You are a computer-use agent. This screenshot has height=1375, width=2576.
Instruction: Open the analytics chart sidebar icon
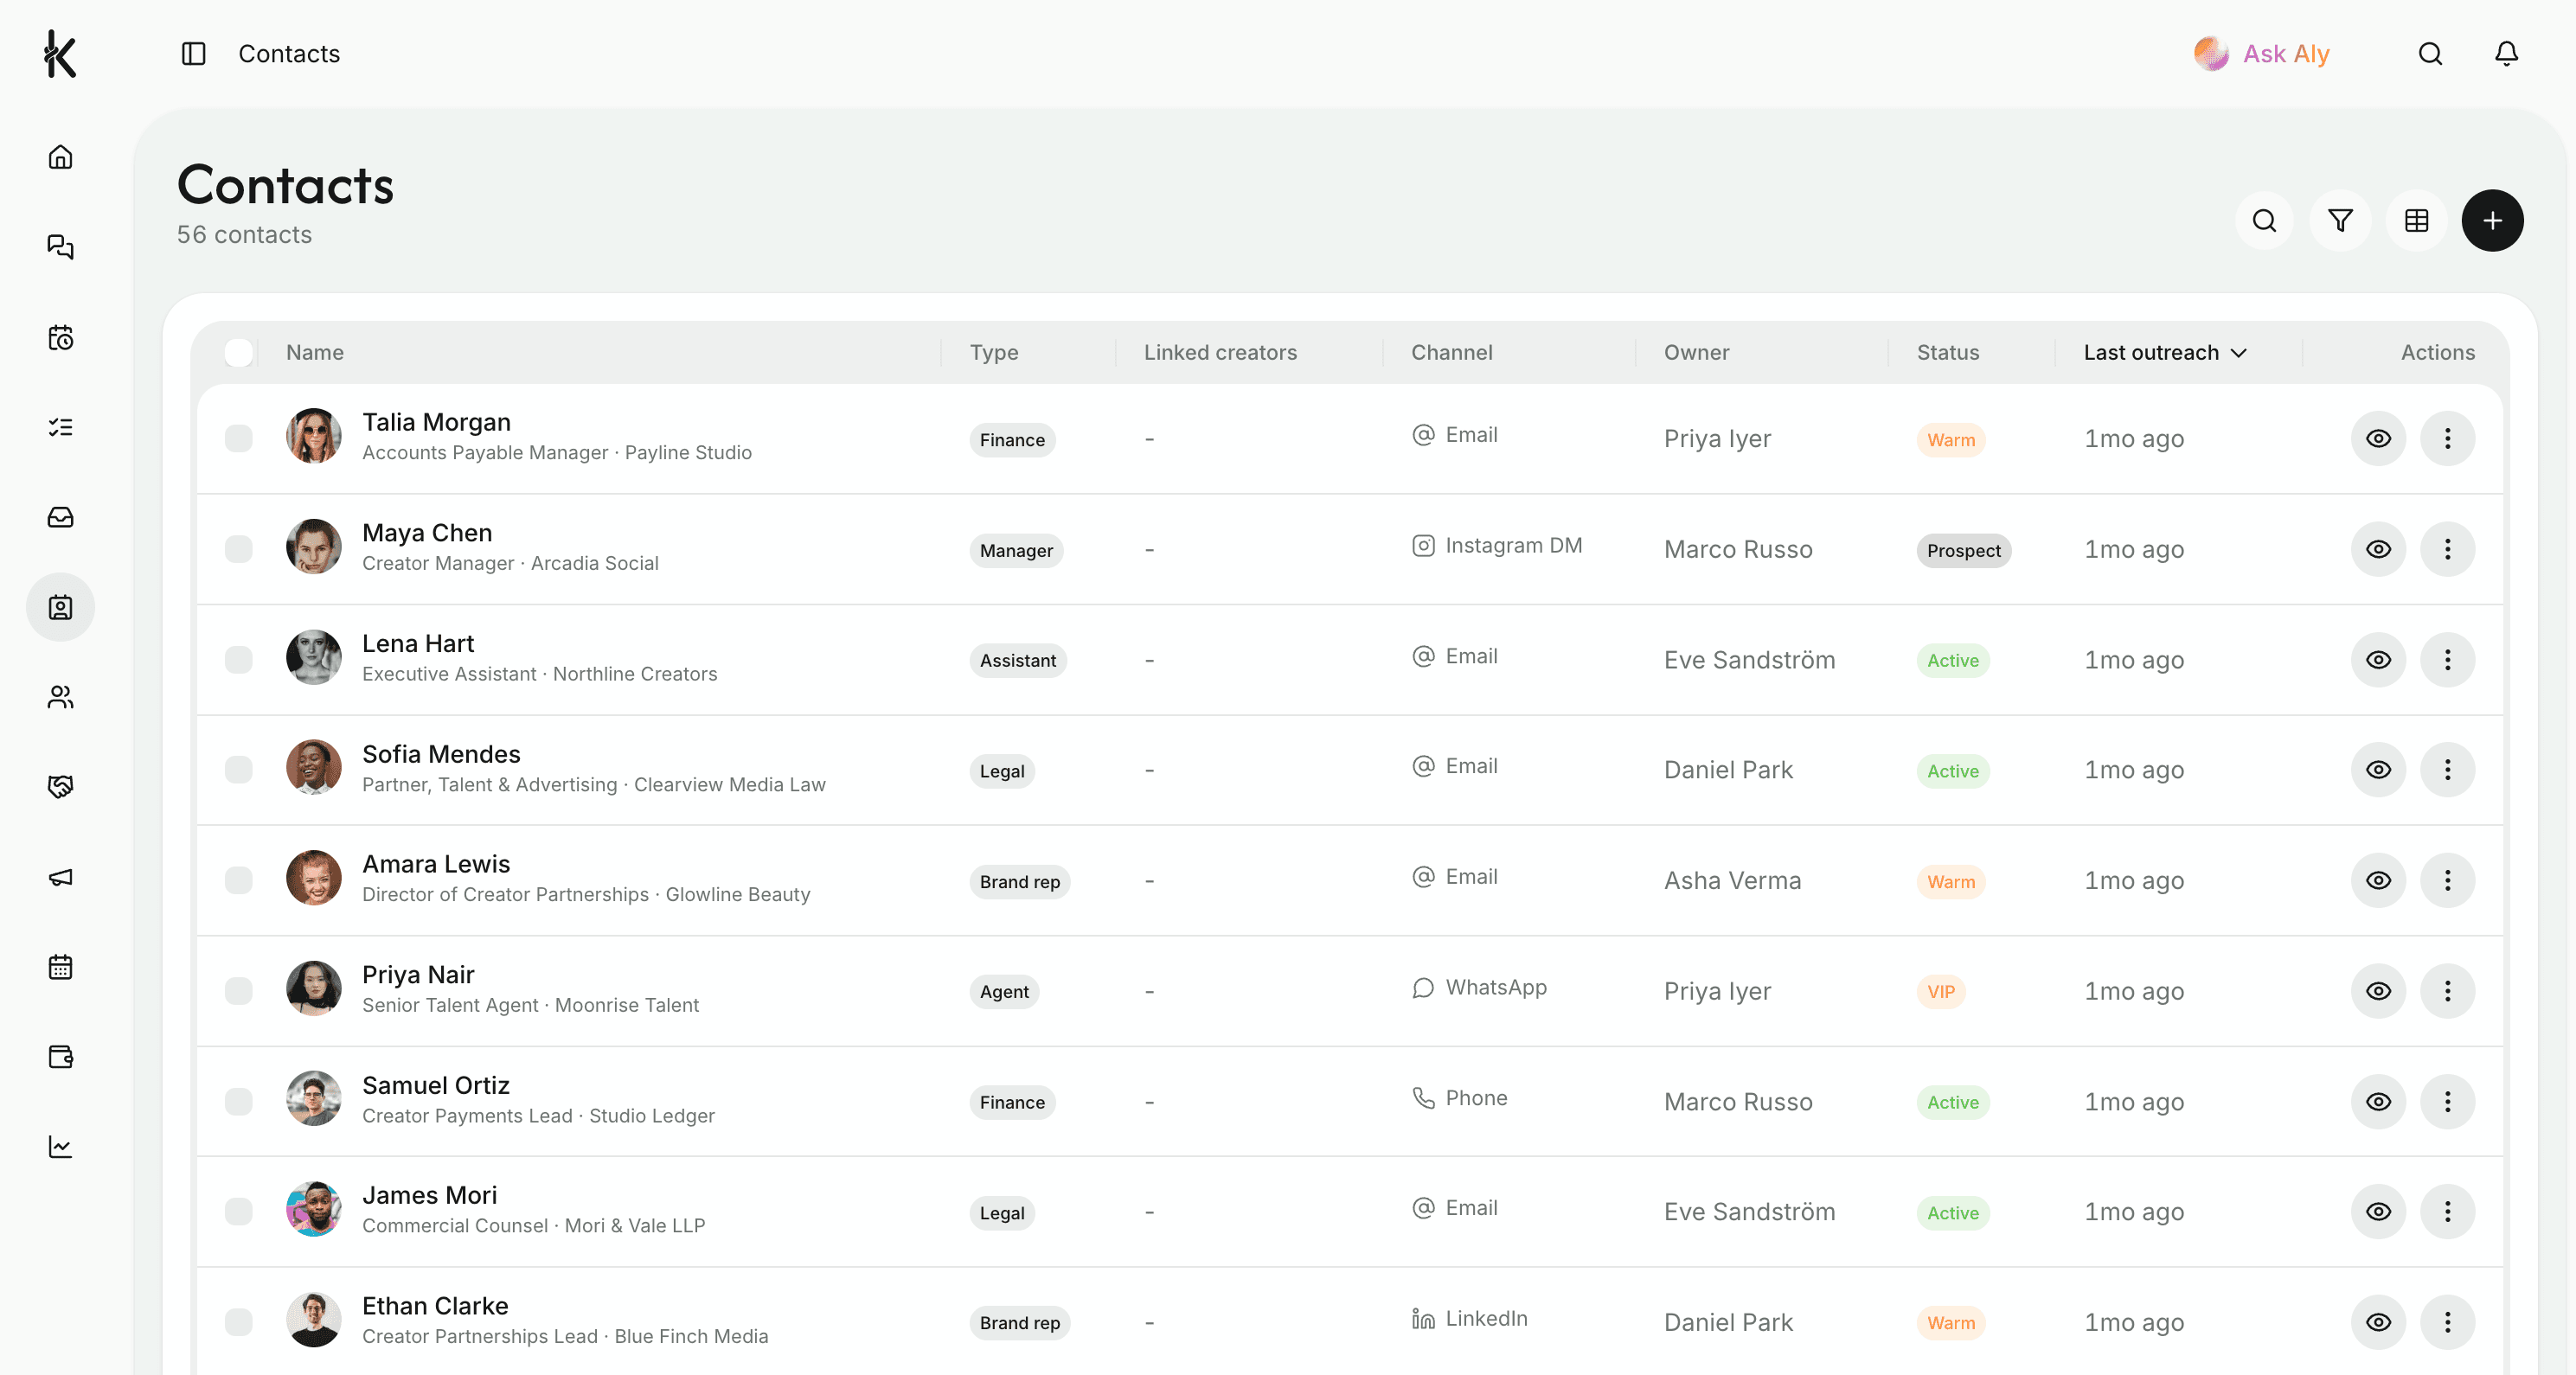point(61,1147)
